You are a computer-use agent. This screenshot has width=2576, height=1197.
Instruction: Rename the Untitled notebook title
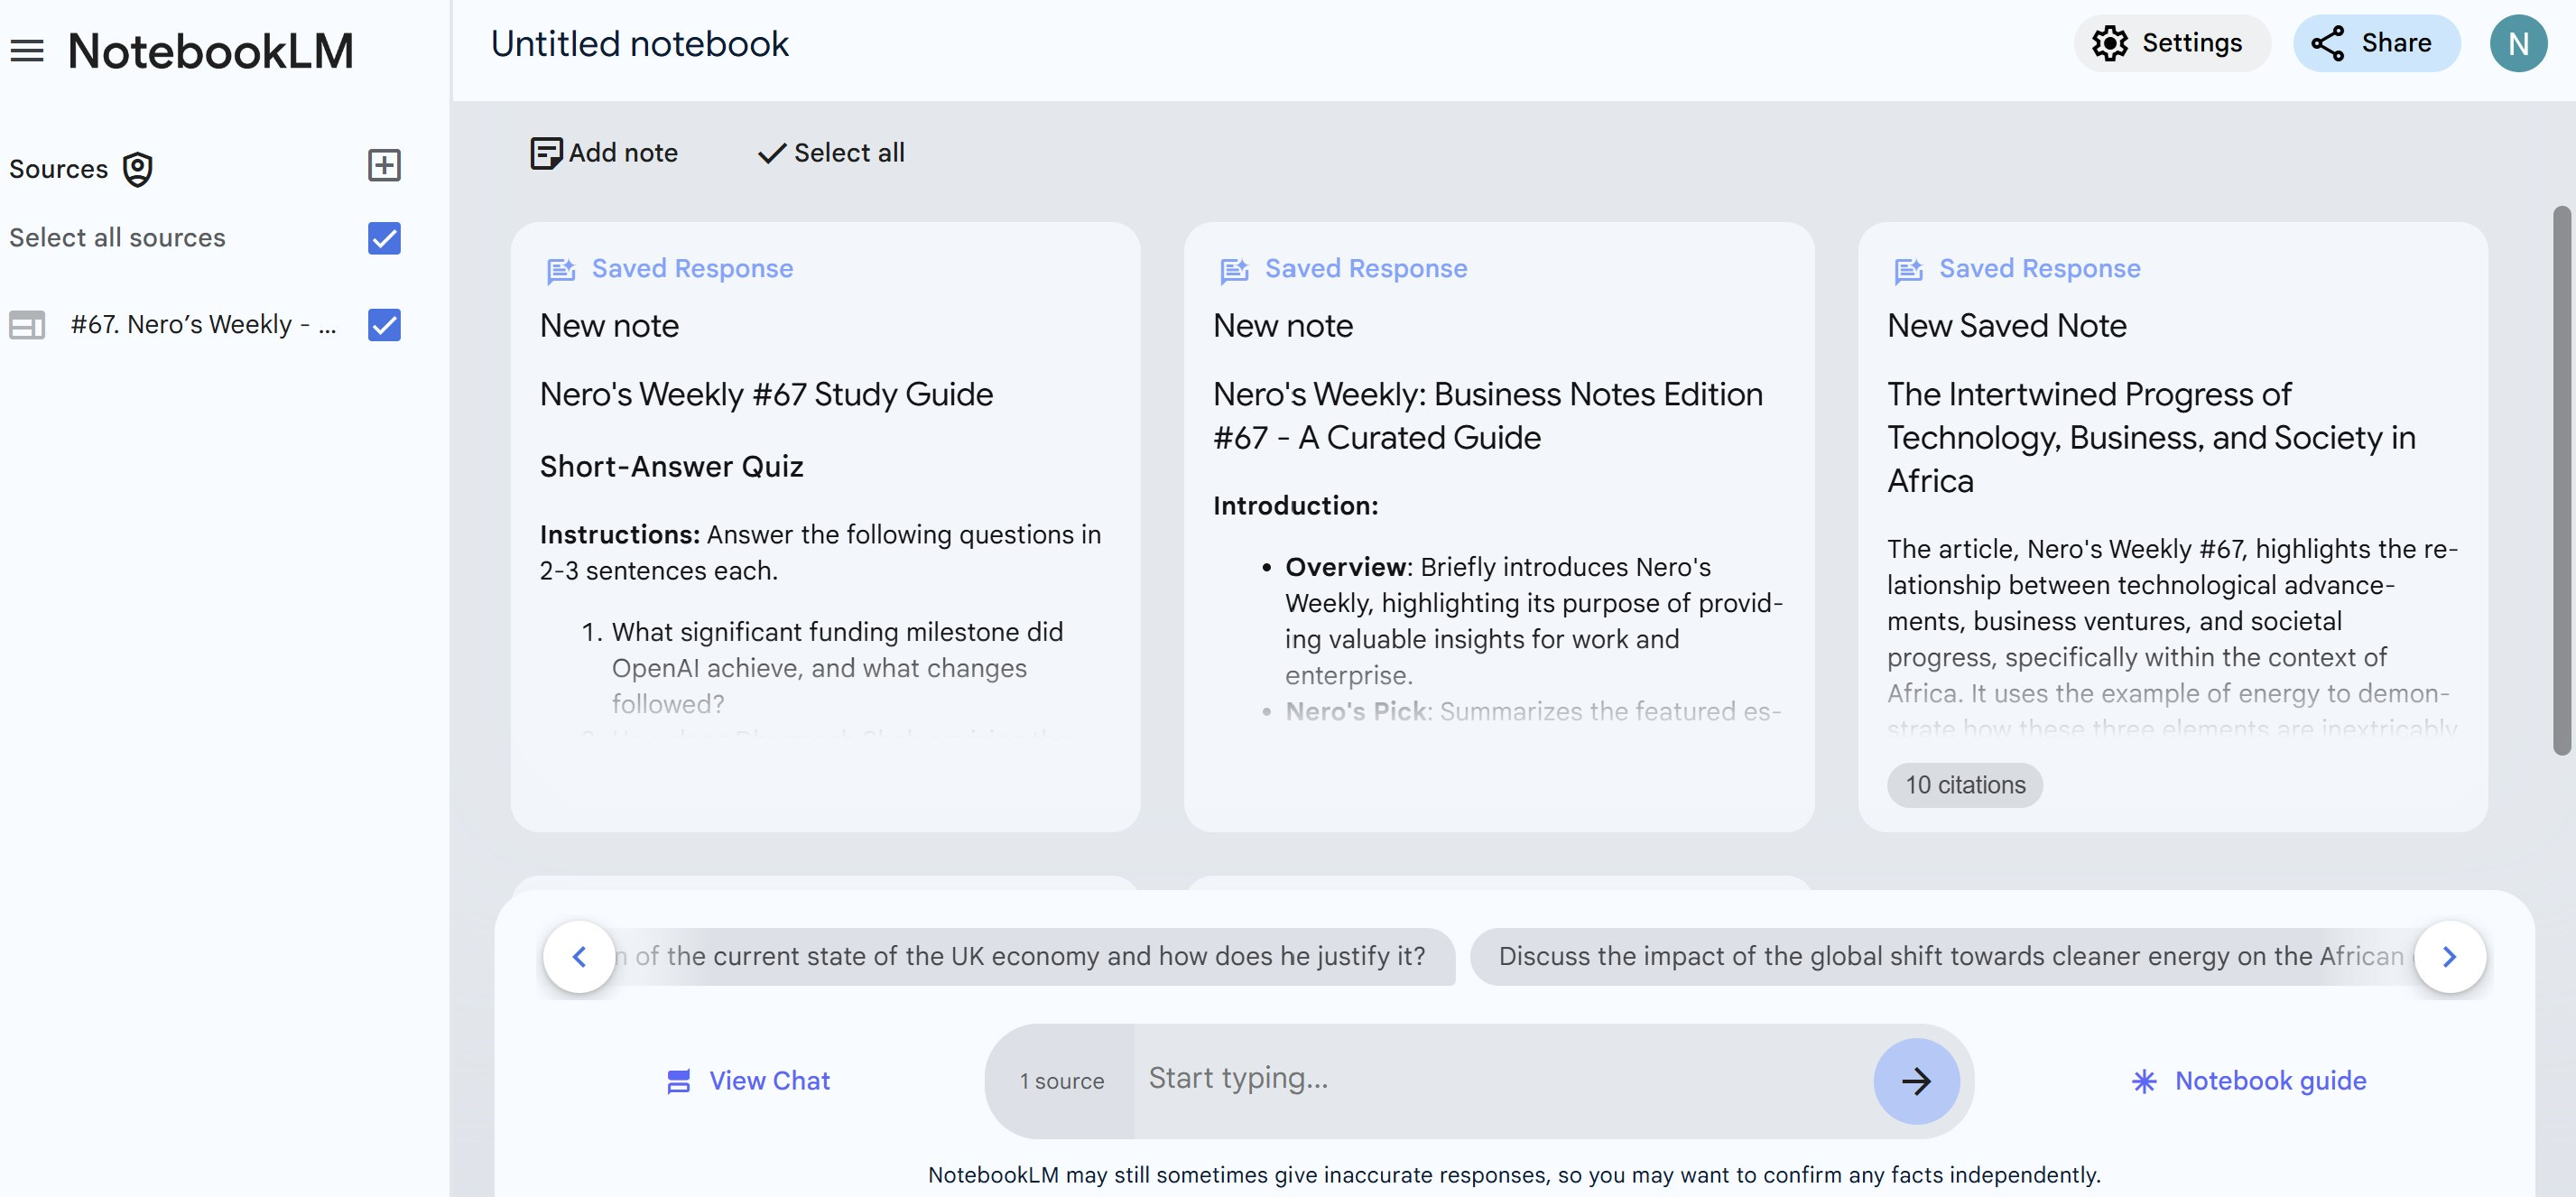pos(639,44)
